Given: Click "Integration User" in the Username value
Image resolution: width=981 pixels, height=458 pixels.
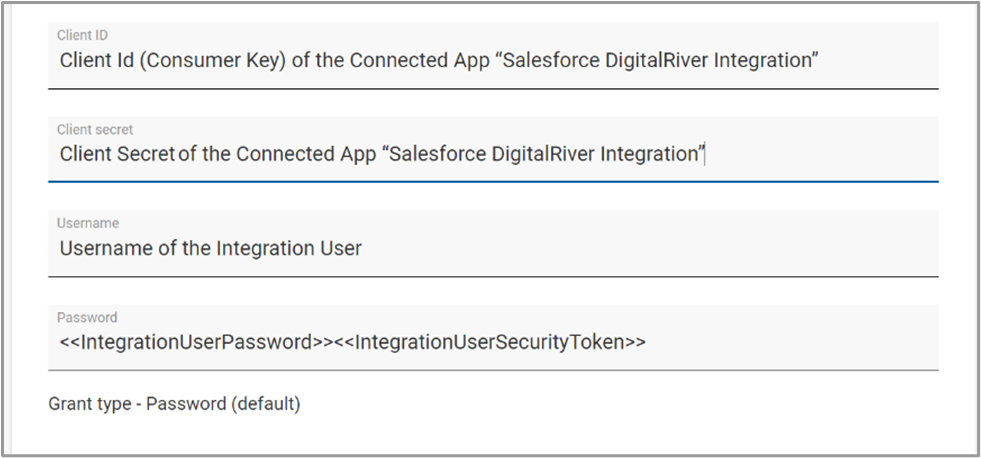Looking at the screenshot, I should tap(289, 249).
